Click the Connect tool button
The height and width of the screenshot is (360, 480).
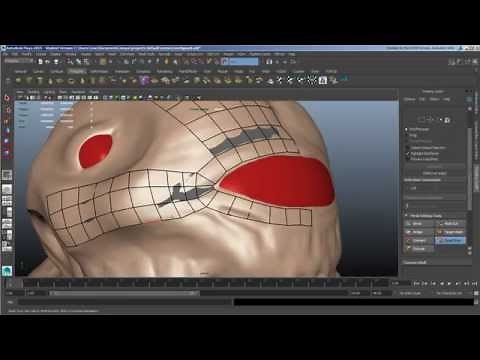[x=420, y=240]
